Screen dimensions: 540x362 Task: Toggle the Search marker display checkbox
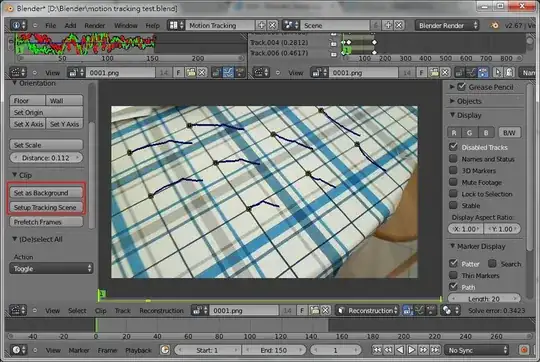pos(492,263)
